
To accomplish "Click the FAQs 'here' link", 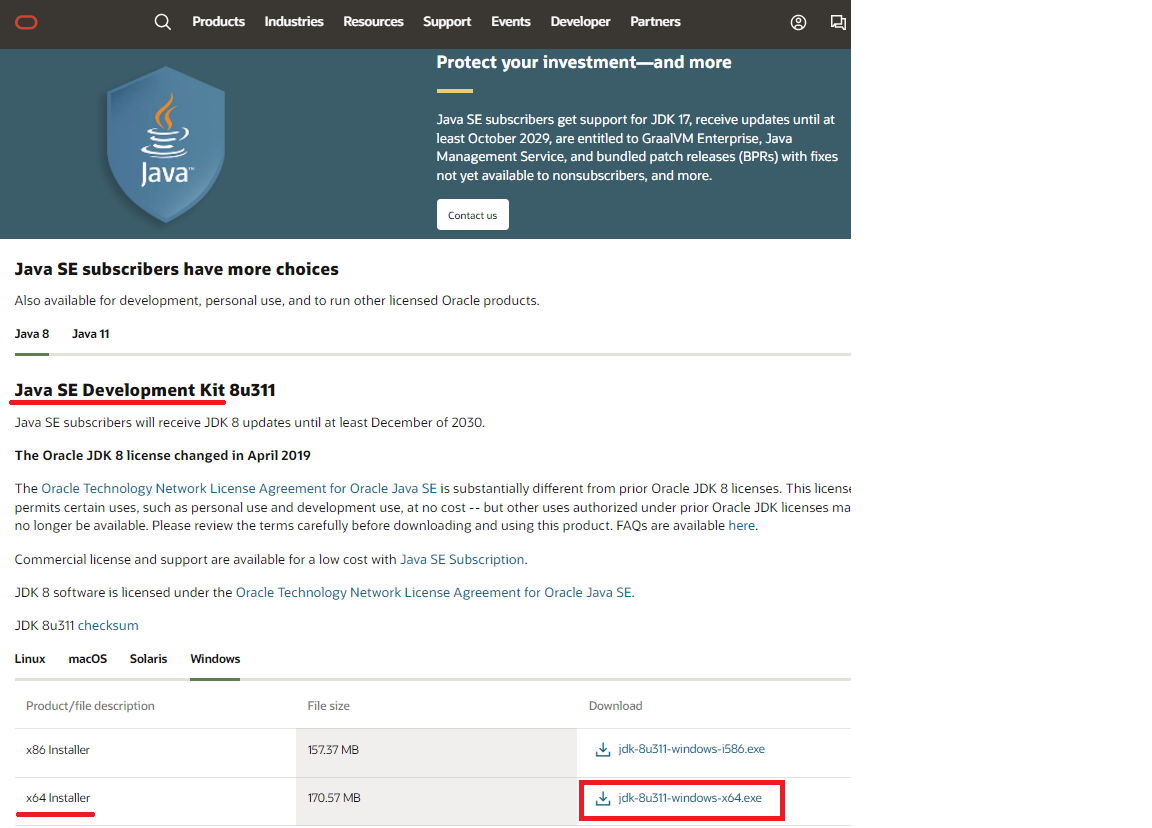I will (x=741, y=526).
